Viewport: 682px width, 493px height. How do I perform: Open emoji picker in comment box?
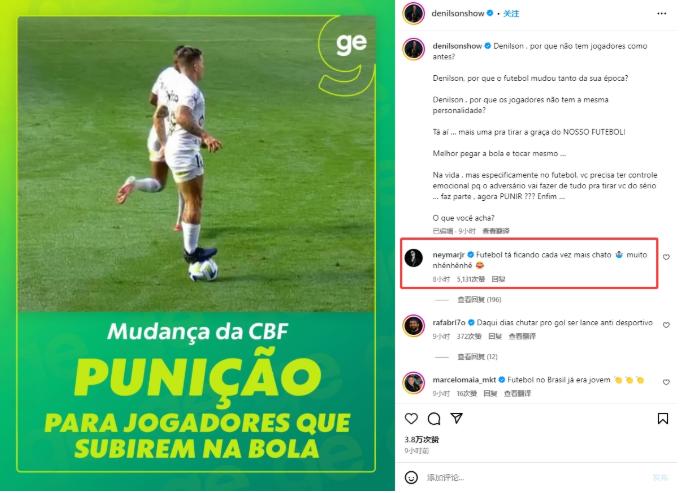point(411,477)
